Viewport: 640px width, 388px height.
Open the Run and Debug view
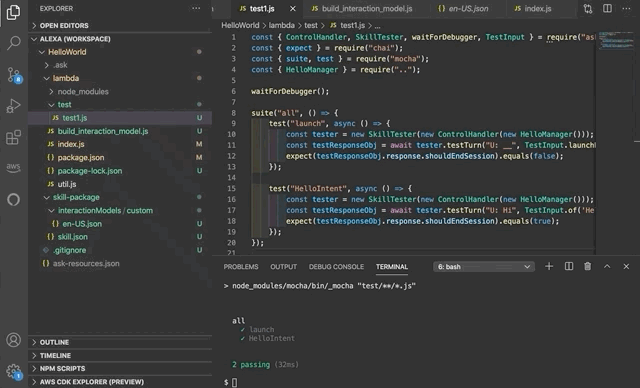tap(13, 106)
